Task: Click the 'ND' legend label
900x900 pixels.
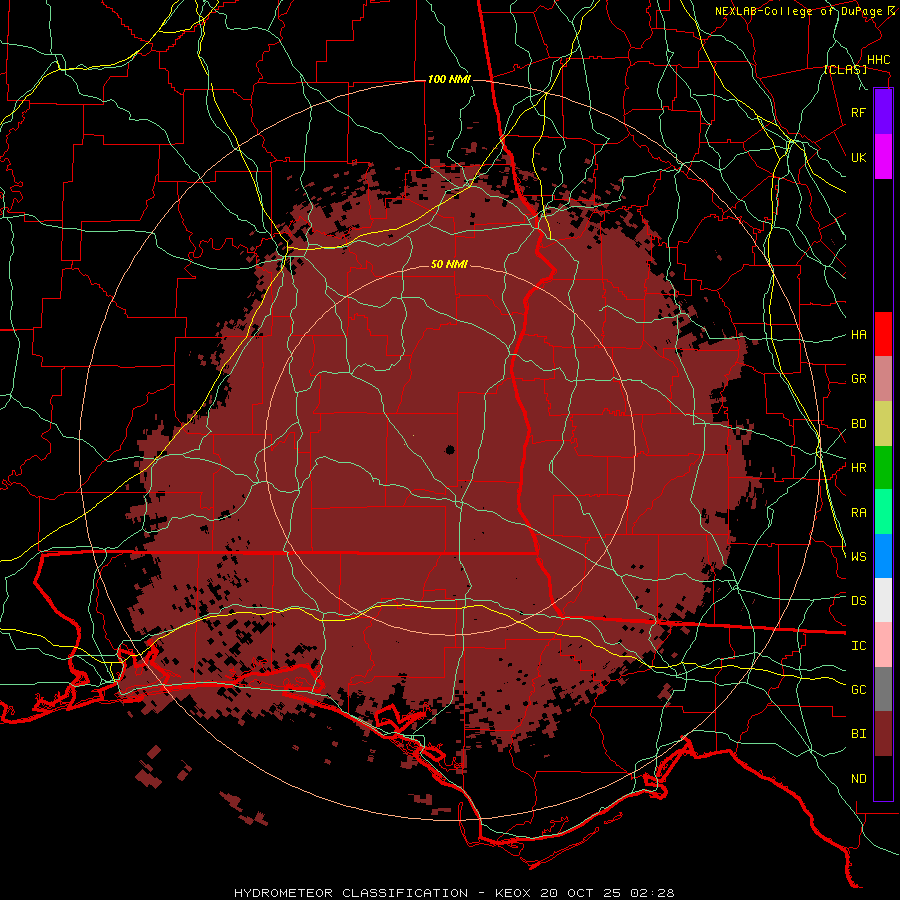Action: point(858,779)
